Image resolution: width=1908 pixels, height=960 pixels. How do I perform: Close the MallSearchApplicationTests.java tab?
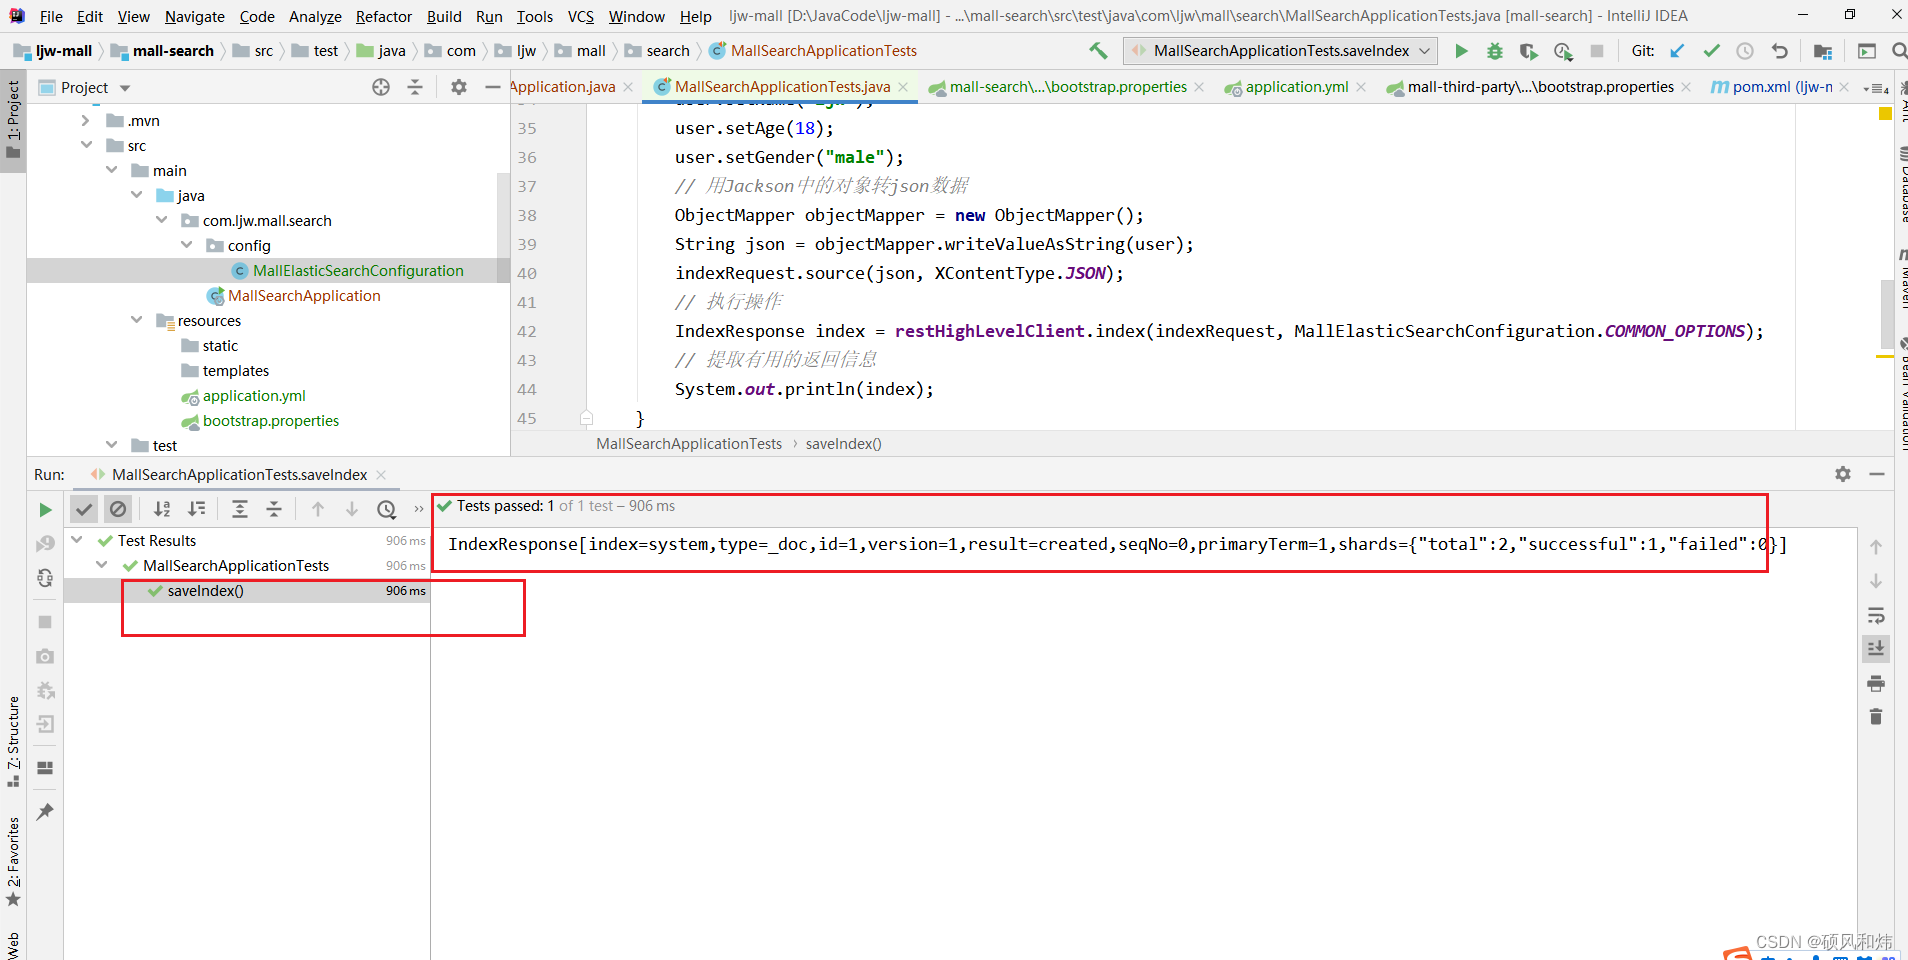[x=903, y=87]
